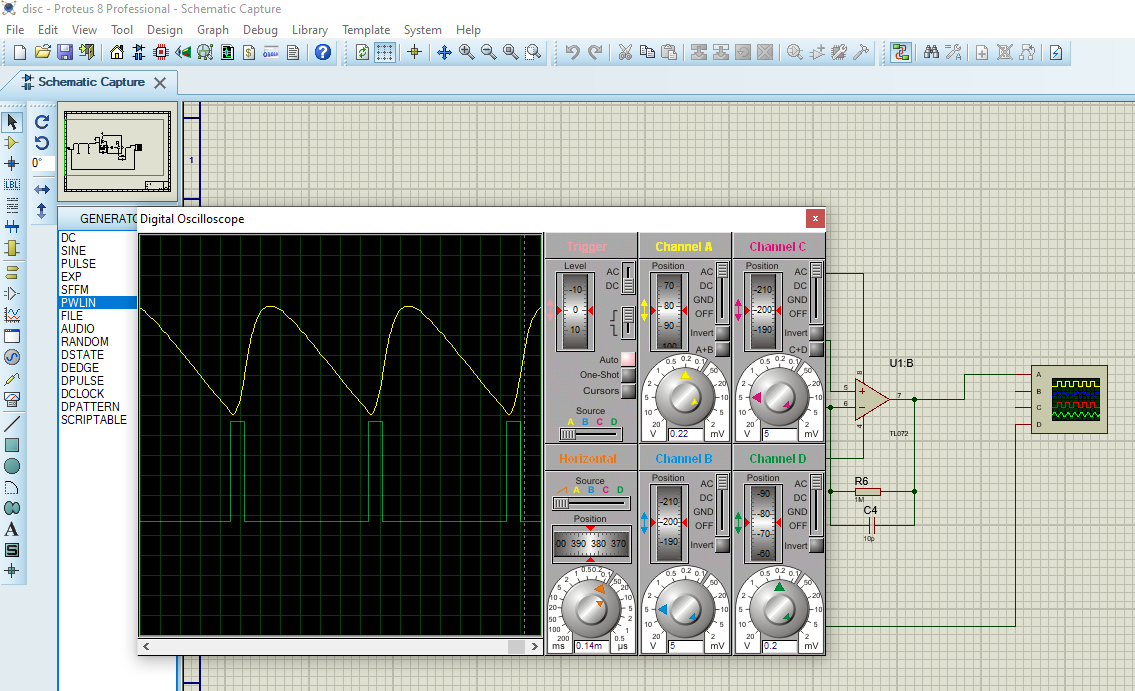The image size is (1135, 691).
Task: Toggle the Channel A Invert button
Action: (722, 333)
